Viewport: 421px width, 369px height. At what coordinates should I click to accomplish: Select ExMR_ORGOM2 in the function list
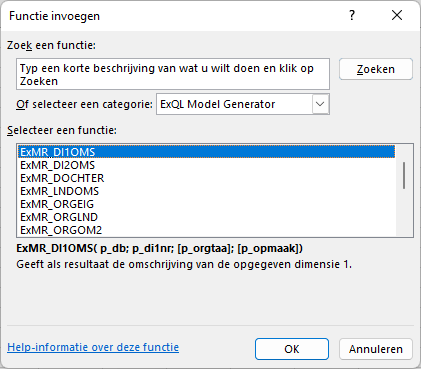pyautogui.click(x=206, y=230)
